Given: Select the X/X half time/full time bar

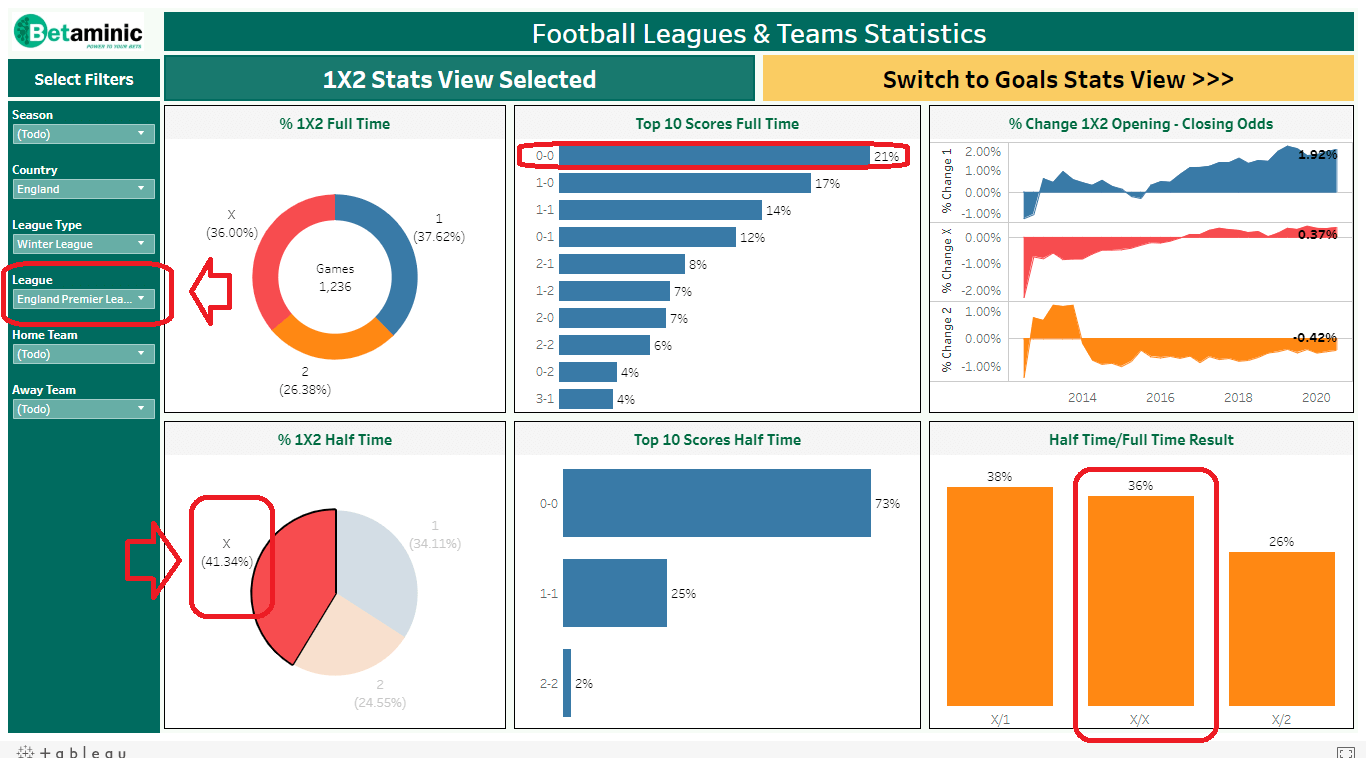Looking at the screenshot, I should [x=1141, y=601].
